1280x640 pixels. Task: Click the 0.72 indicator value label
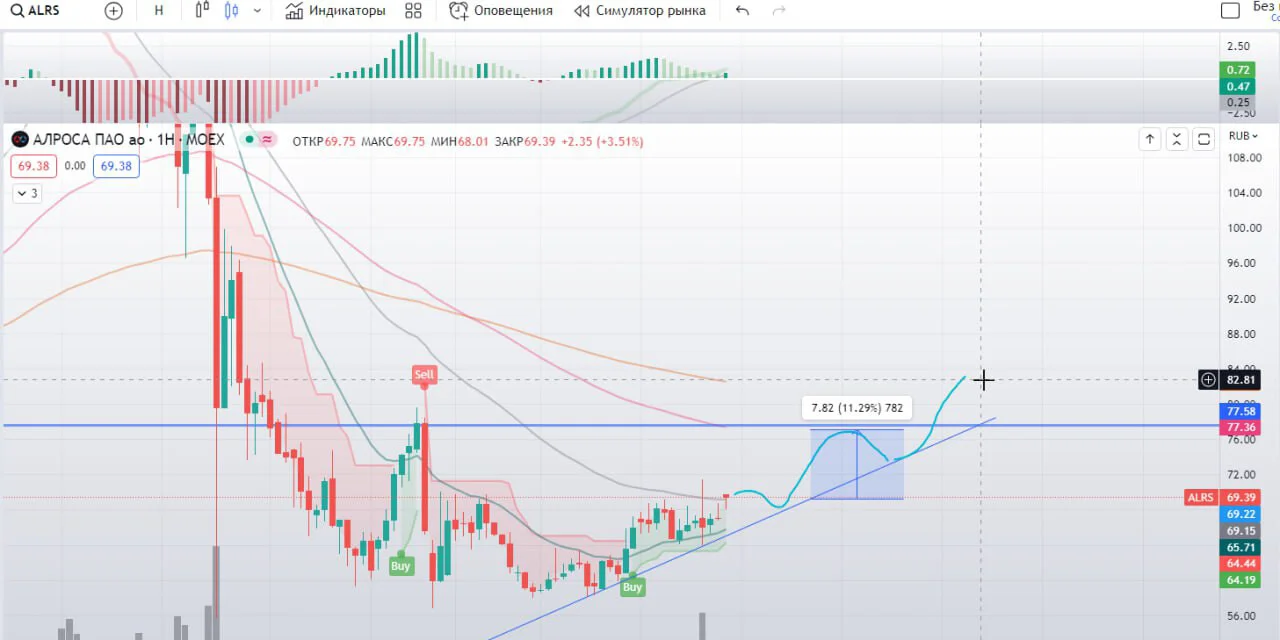(x=1237, y=70)
